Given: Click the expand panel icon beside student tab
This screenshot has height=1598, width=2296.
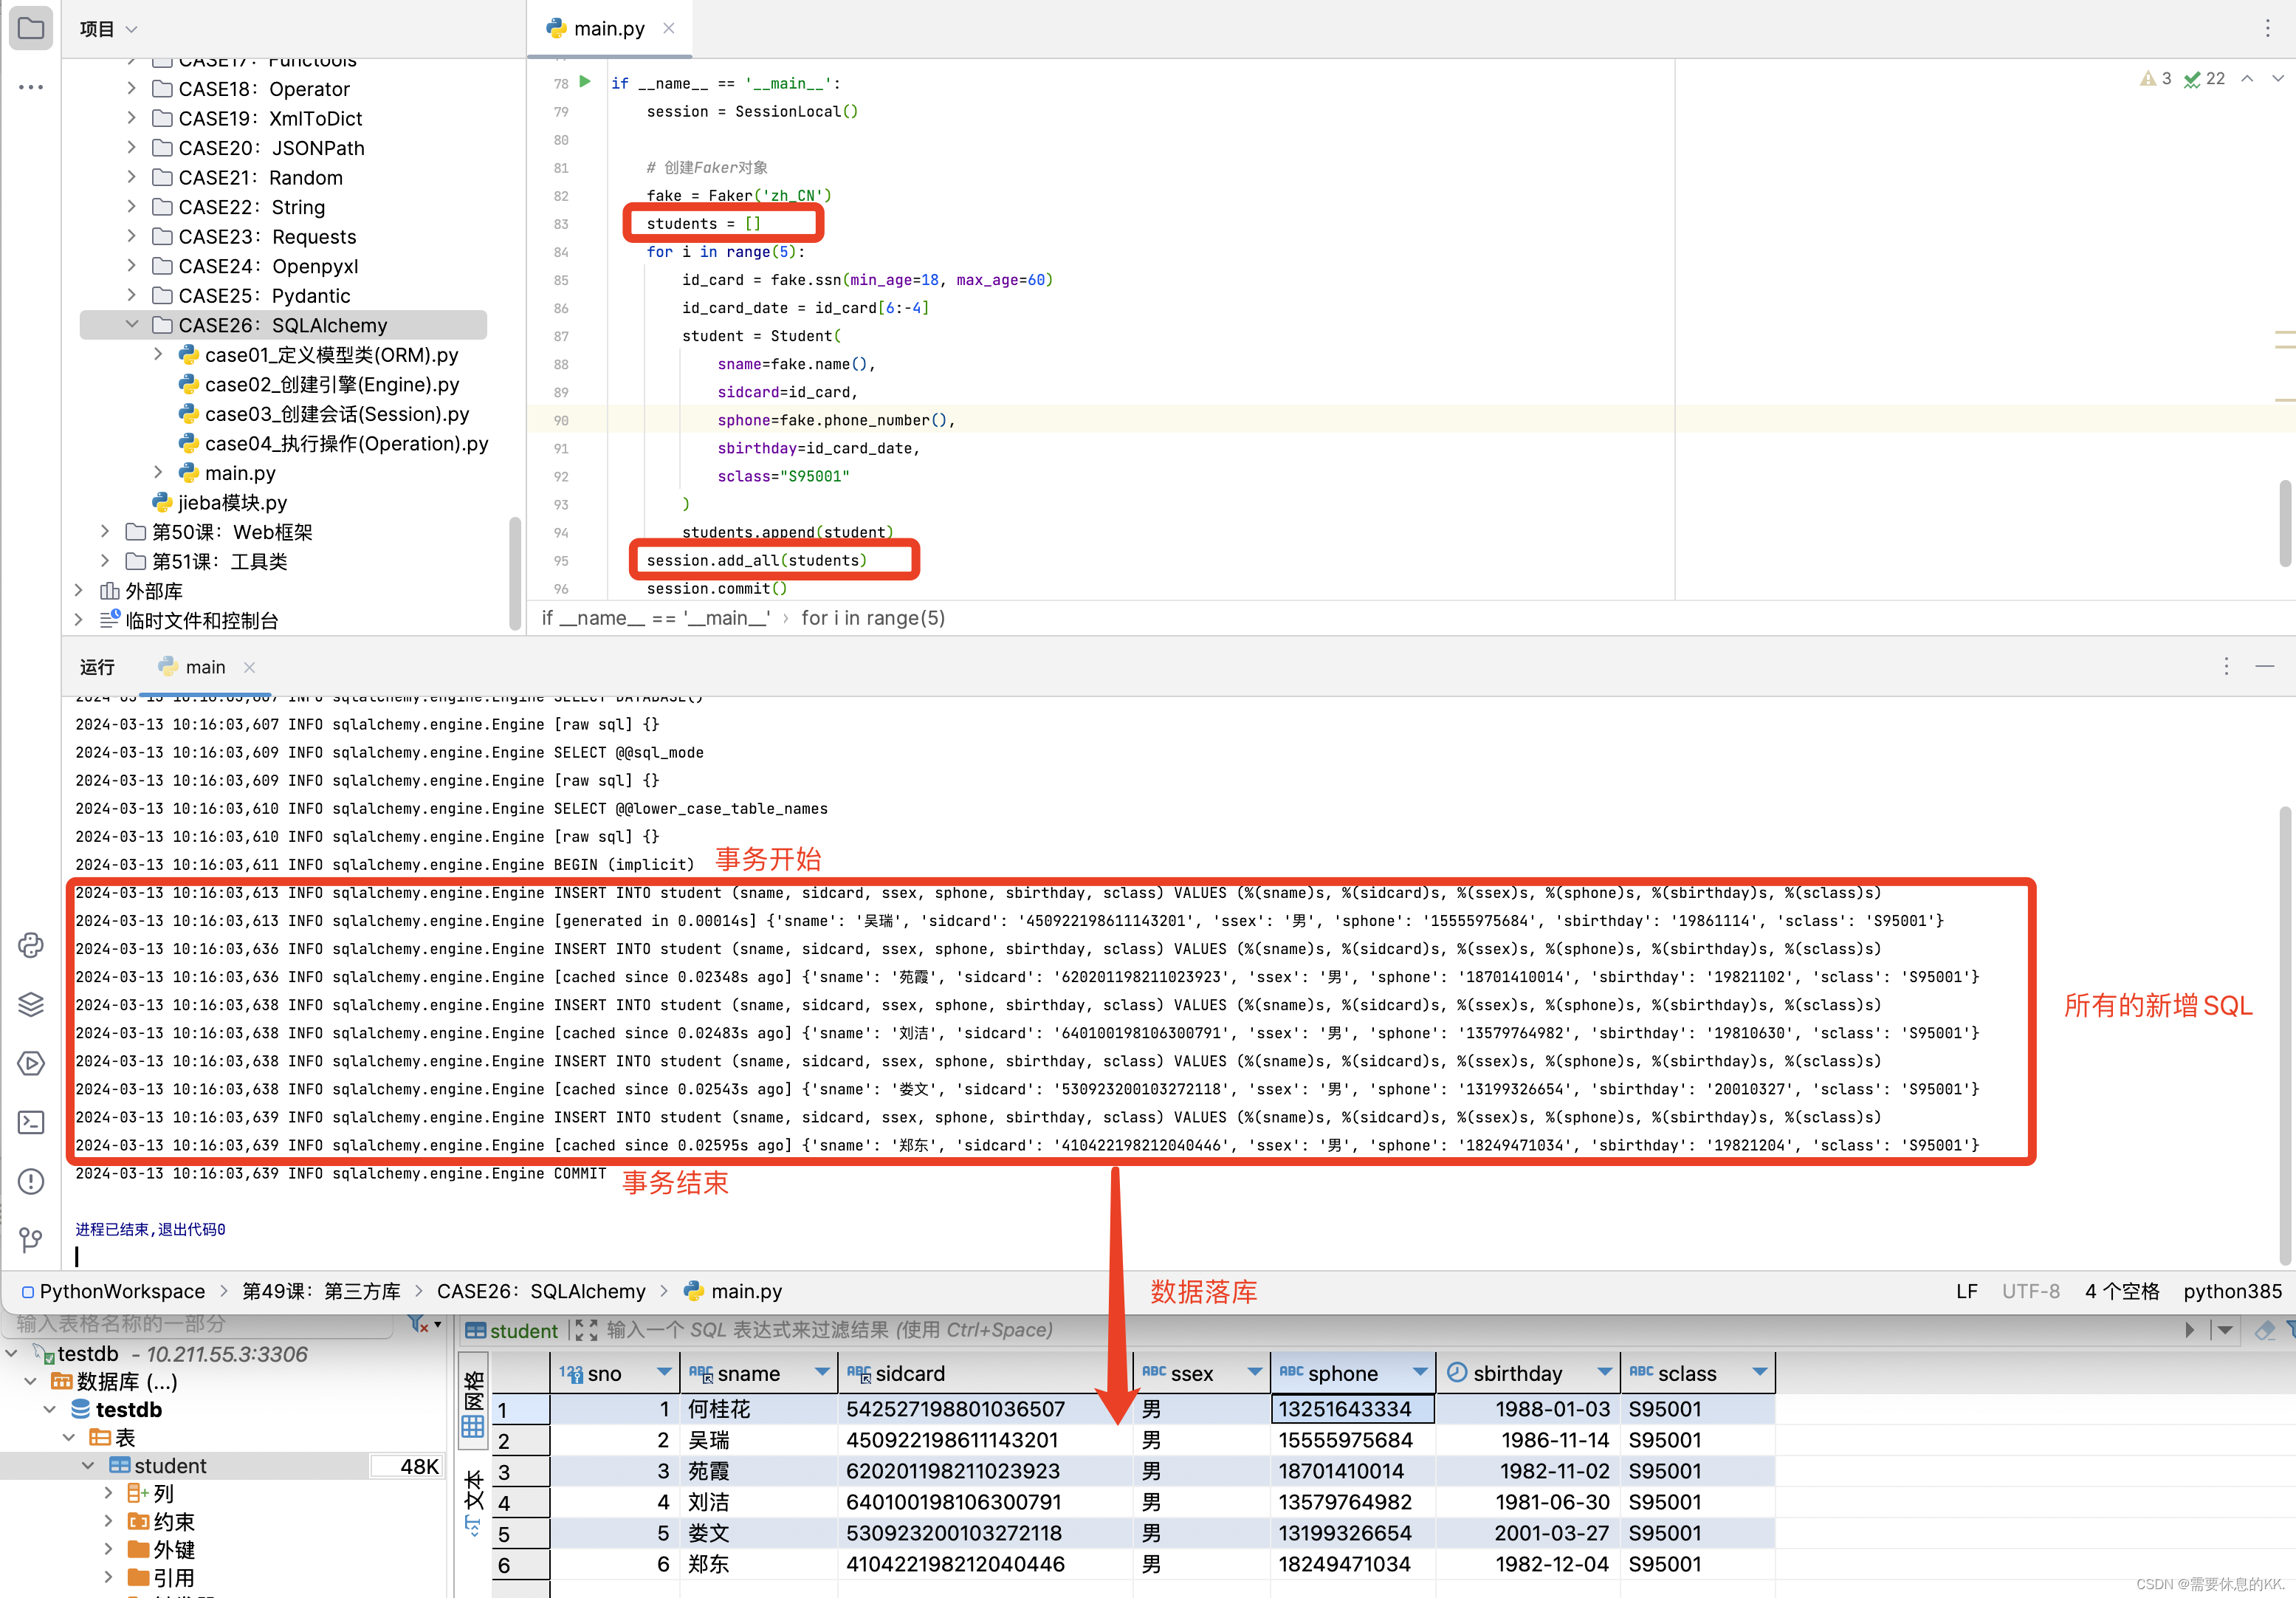Looking at the screenshot, I should tap(587, 1330).
